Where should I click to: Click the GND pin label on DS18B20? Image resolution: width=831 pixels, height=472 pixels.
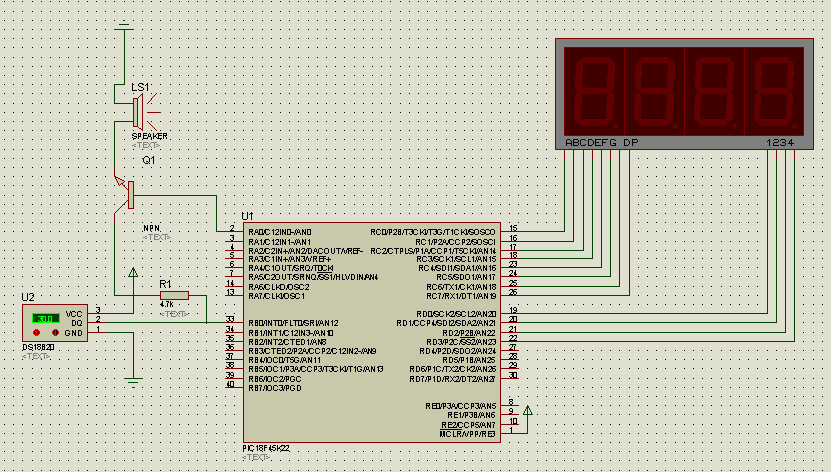74,333
